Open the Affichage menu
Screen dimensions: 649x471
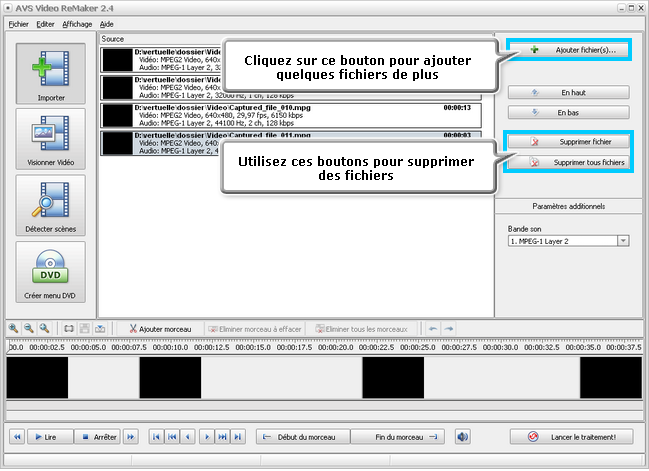(77, 24)
